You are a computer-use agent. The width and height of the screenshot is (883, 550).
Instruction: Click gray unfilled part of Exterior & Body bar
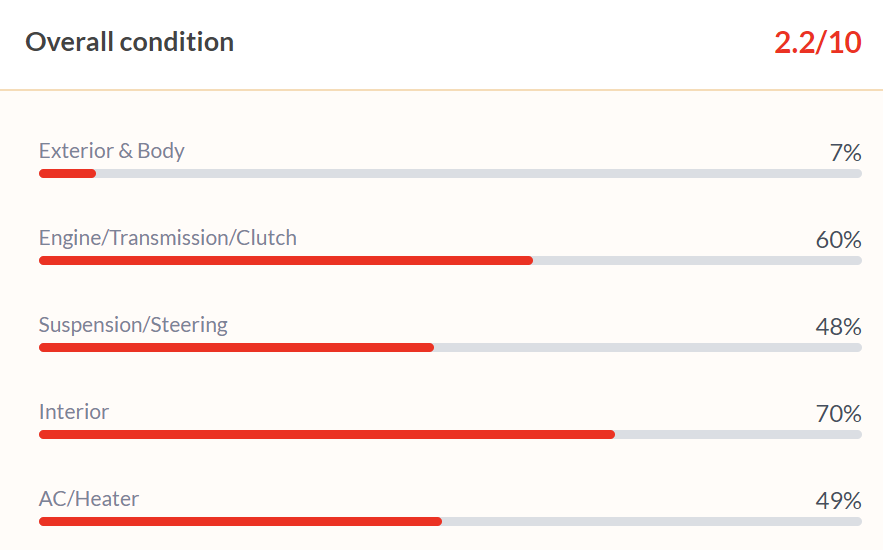(479, 174)
